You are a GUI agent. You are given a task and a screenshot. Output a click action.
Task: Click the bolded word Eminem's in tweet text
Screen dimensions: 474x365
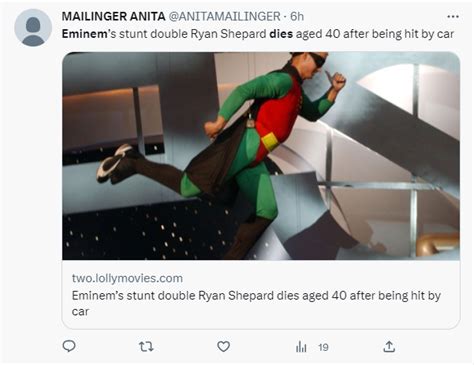click(x=89, y=34)
